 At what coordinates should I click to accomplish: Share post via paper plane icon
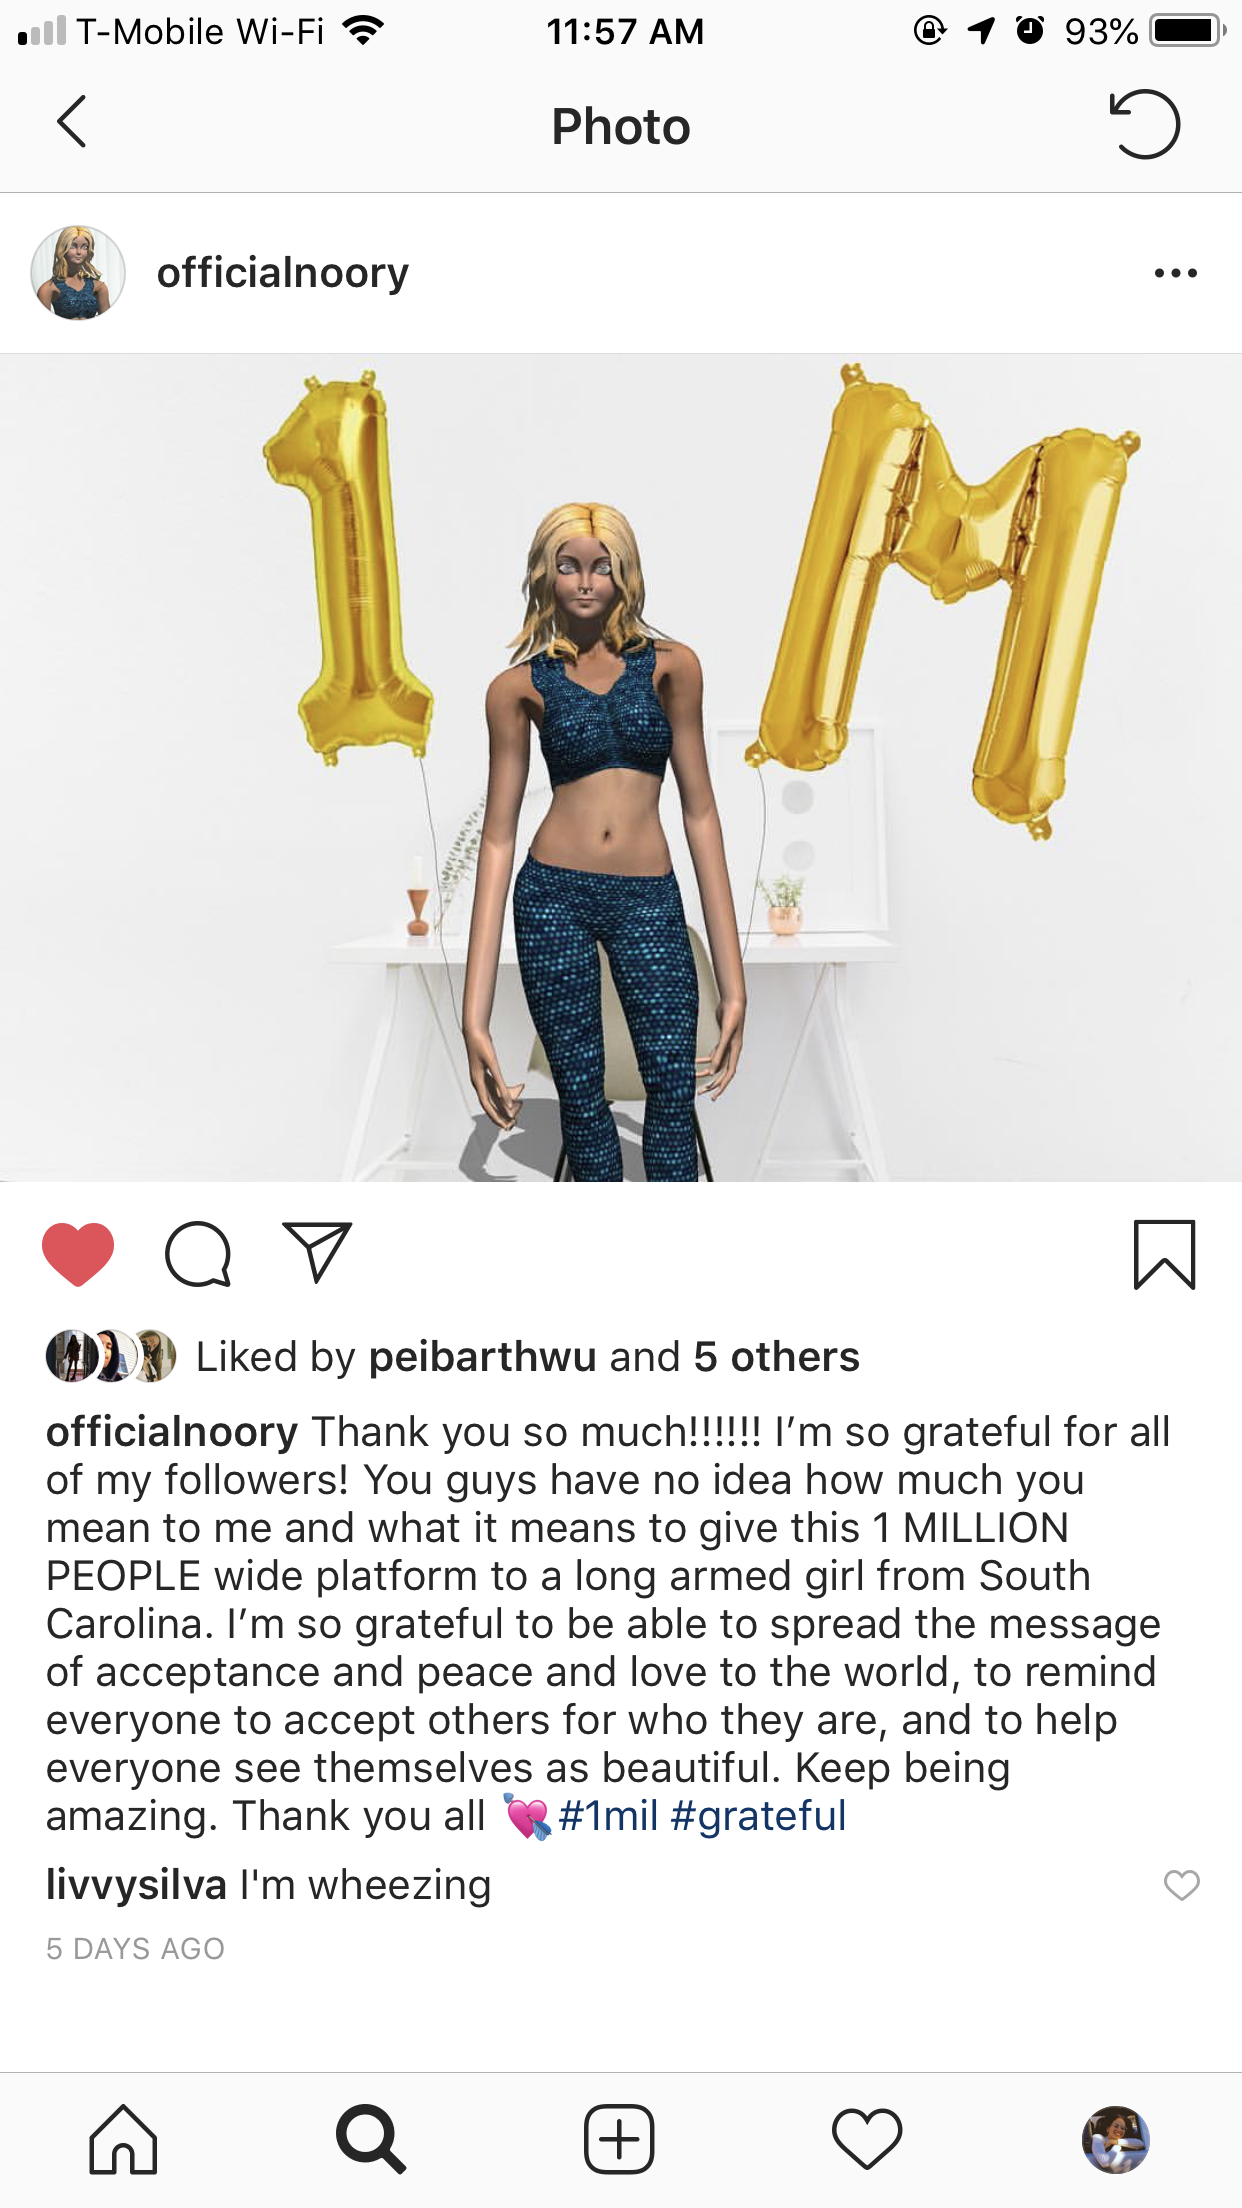tap(317, 1252)
